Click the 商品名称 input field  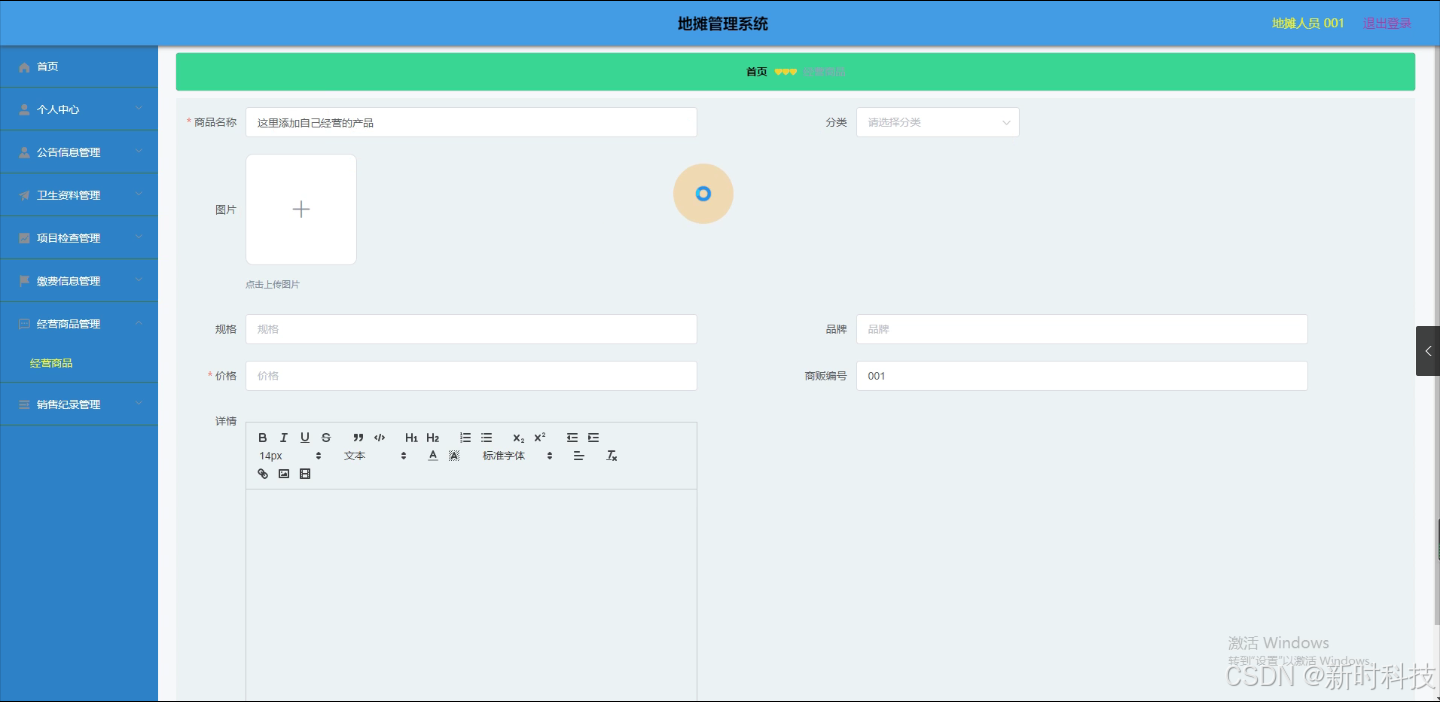(471, 122)
